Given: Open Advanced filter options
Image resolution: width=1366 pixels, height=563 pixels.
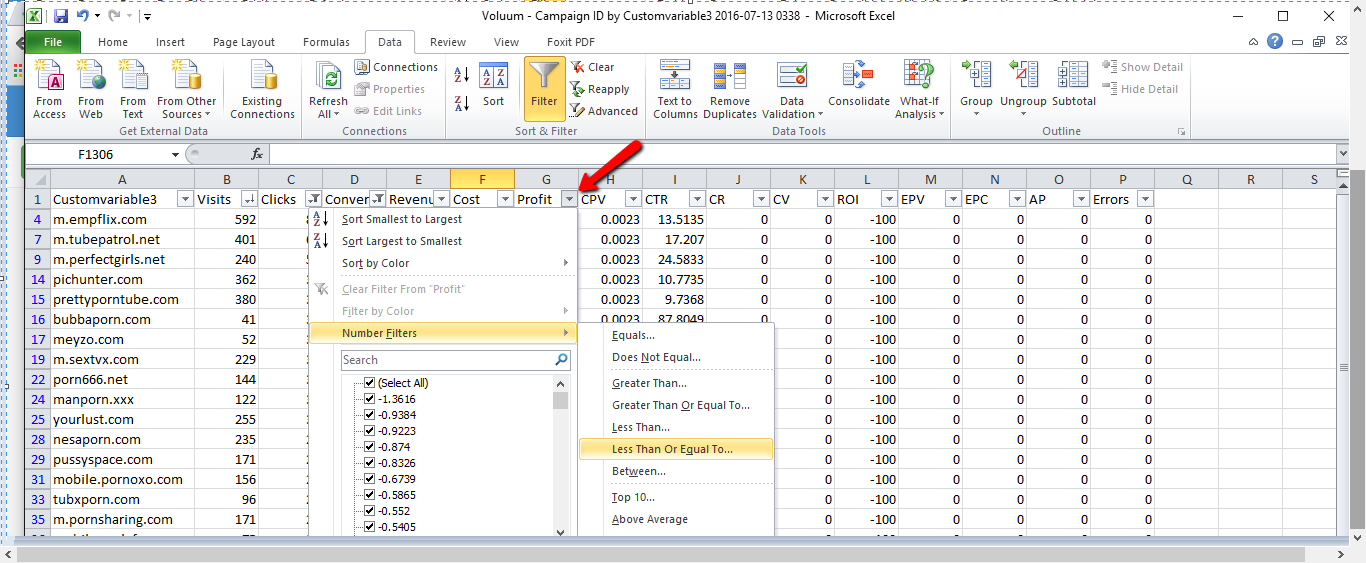Looking at the screenshot, I should (x=604, y=111).
